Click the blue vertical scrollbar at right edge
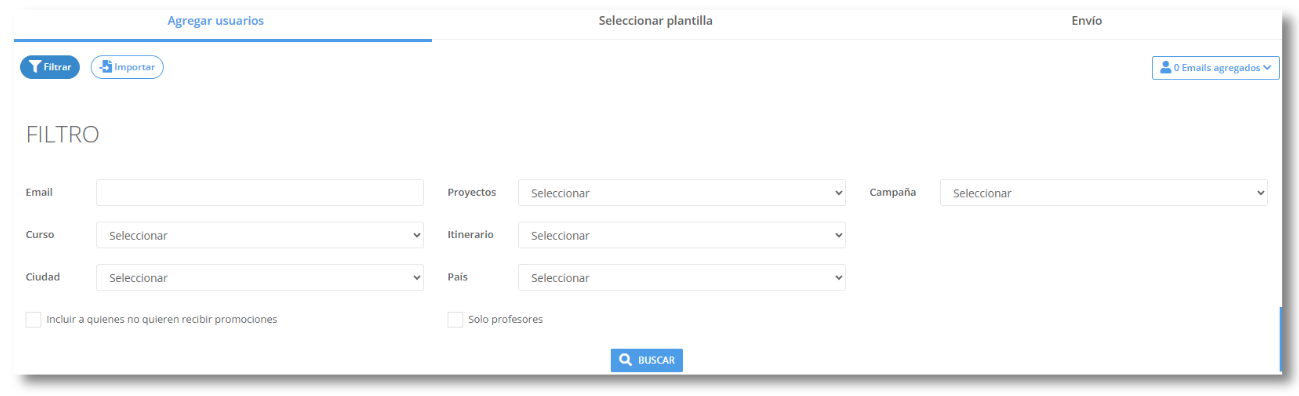 (1280, 339)
